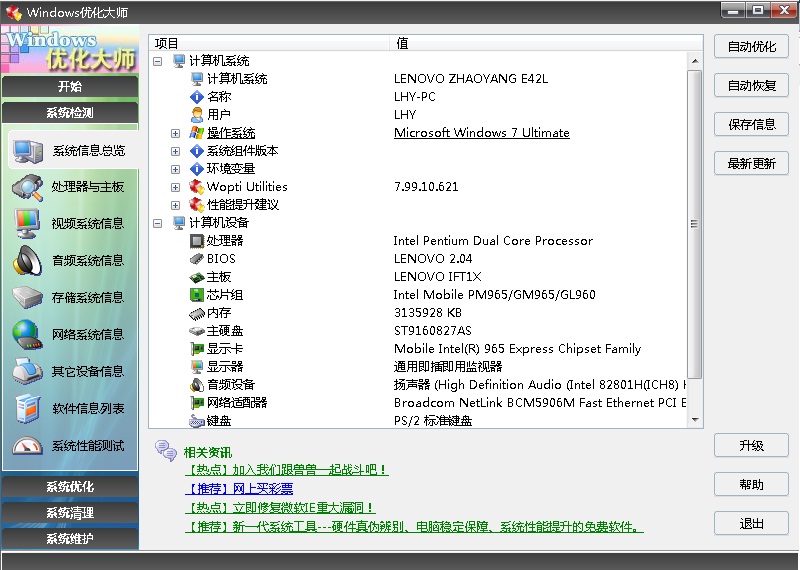Expand the 操作系统 tree node
The height and width of the screenshot is (570, 800).
(x=176, y=134)
